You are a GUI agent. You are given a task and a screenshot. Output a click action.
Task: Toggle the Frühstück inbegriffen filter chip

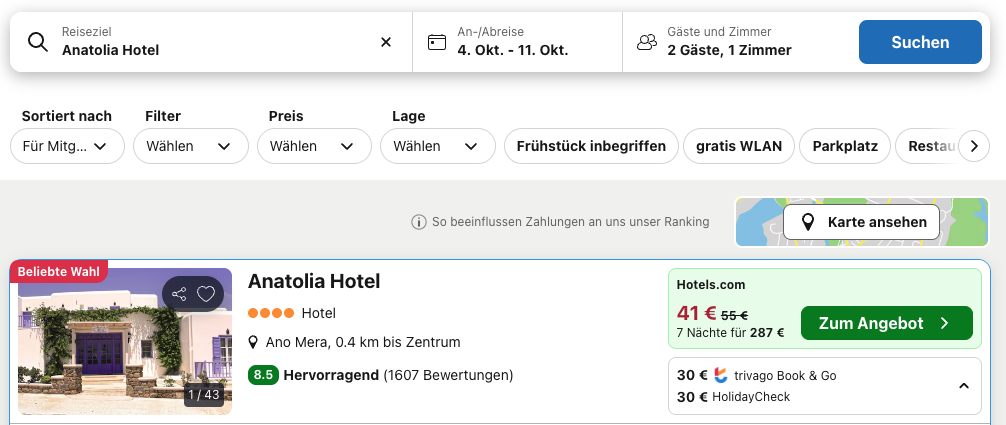590,146
